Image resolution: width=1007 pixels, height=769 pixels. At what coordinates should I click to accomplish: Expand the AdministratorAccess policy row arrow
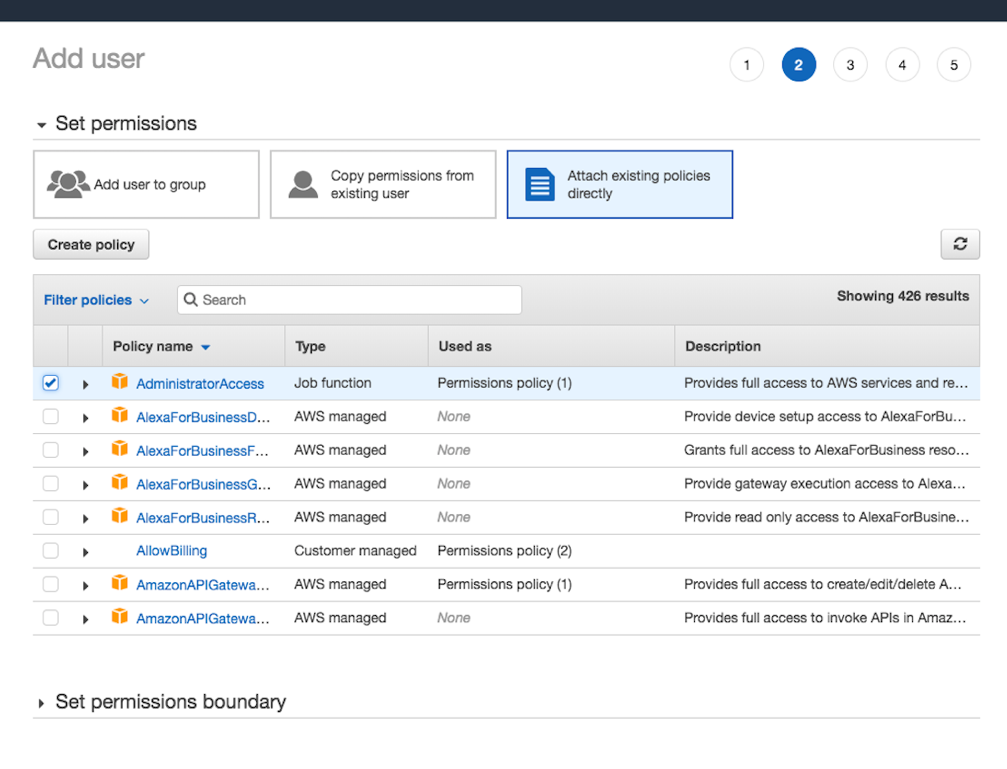point(85,384)
